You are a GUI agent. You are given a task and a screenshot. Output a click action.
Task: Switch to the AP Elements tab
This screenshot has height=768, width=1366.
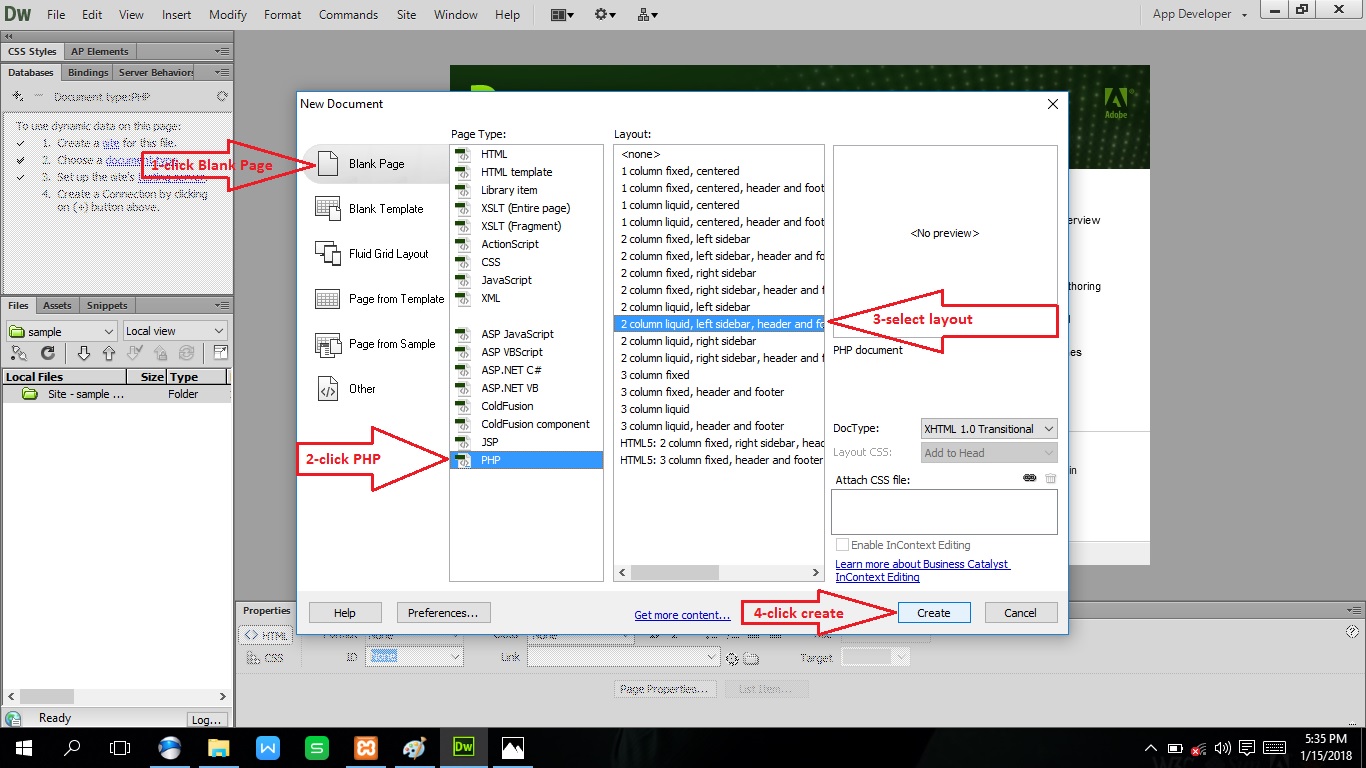tap(100, 51)
